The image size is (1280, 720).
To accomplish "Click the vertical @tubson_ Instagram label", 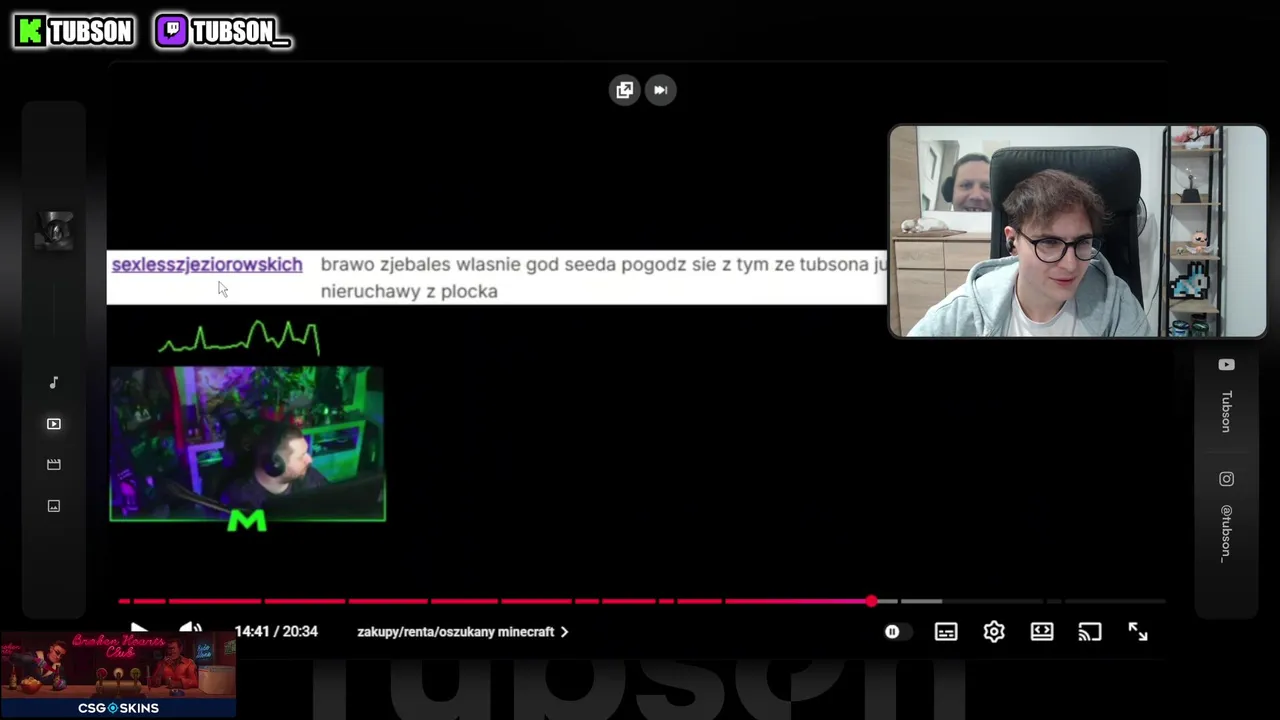I will (1226, 533).
